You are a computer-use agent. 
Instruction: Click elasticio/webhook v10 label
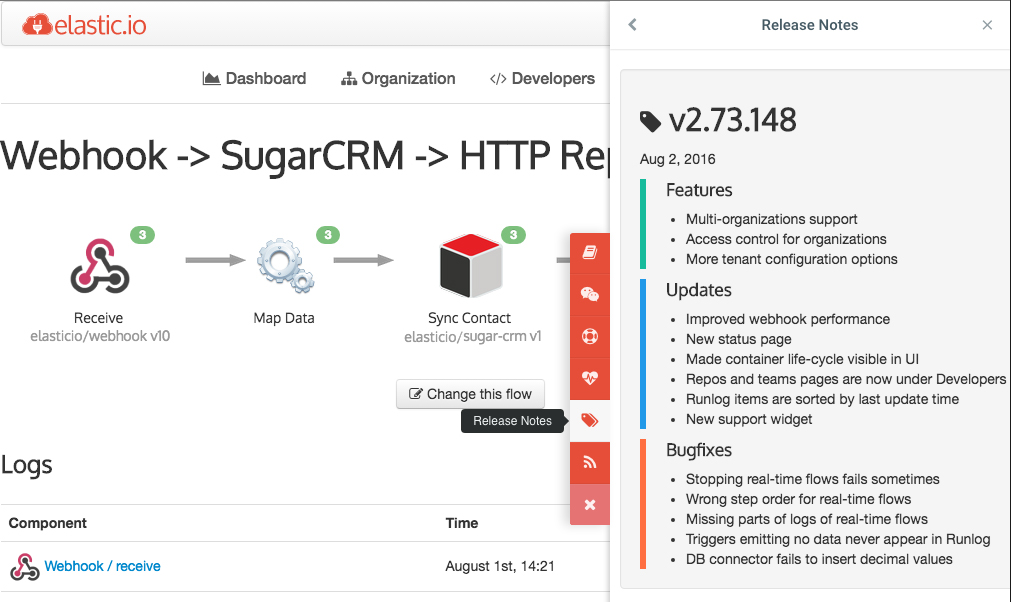[x=100, y=336]
